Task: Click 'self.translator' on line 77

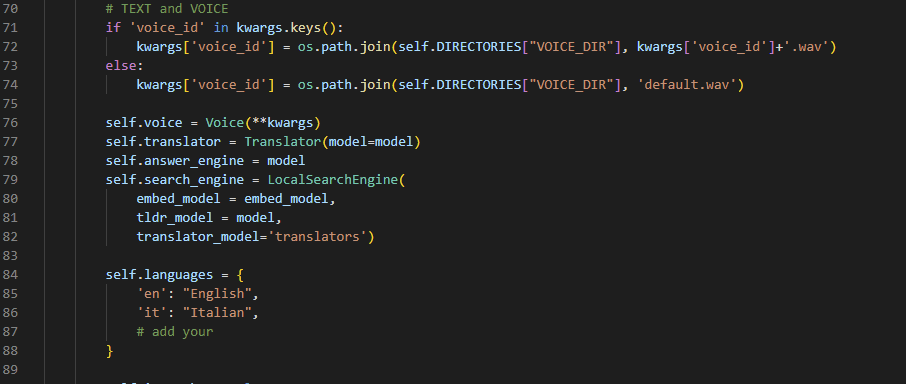Action: click(x=163, y=142)
